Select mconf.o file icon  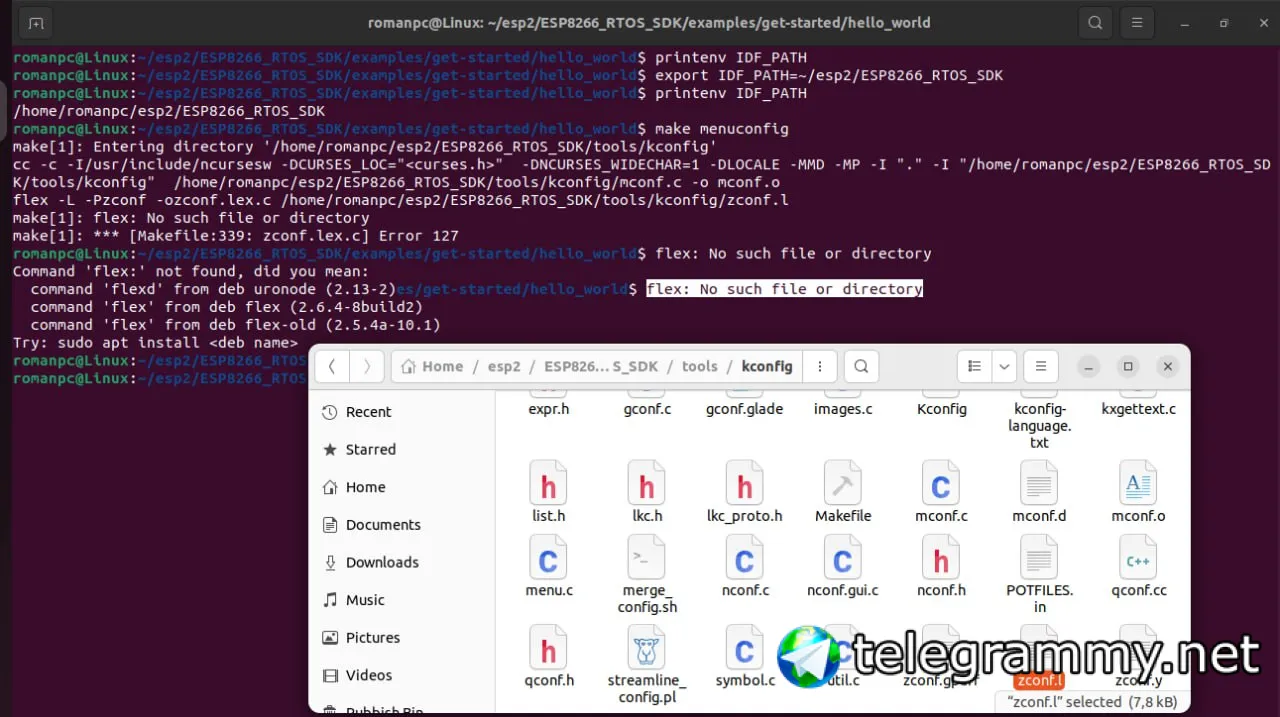click(1138, 484)
